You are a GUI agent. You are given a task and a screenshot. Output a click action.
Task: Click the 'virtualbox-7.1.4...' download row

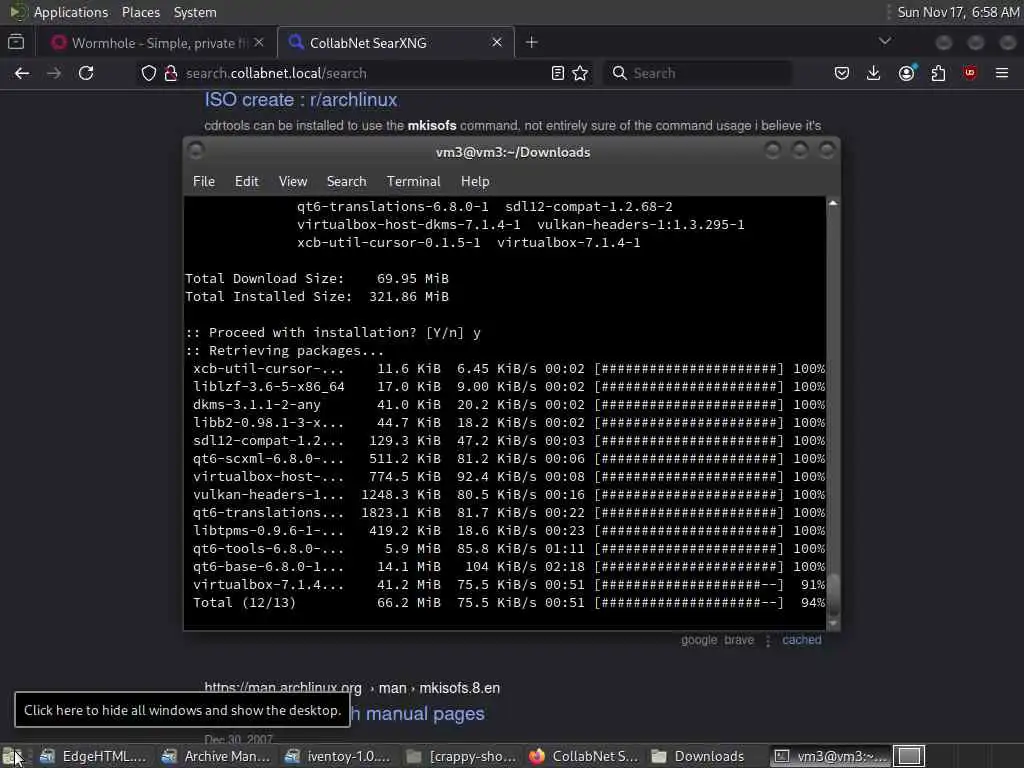(x=509, y=585)
